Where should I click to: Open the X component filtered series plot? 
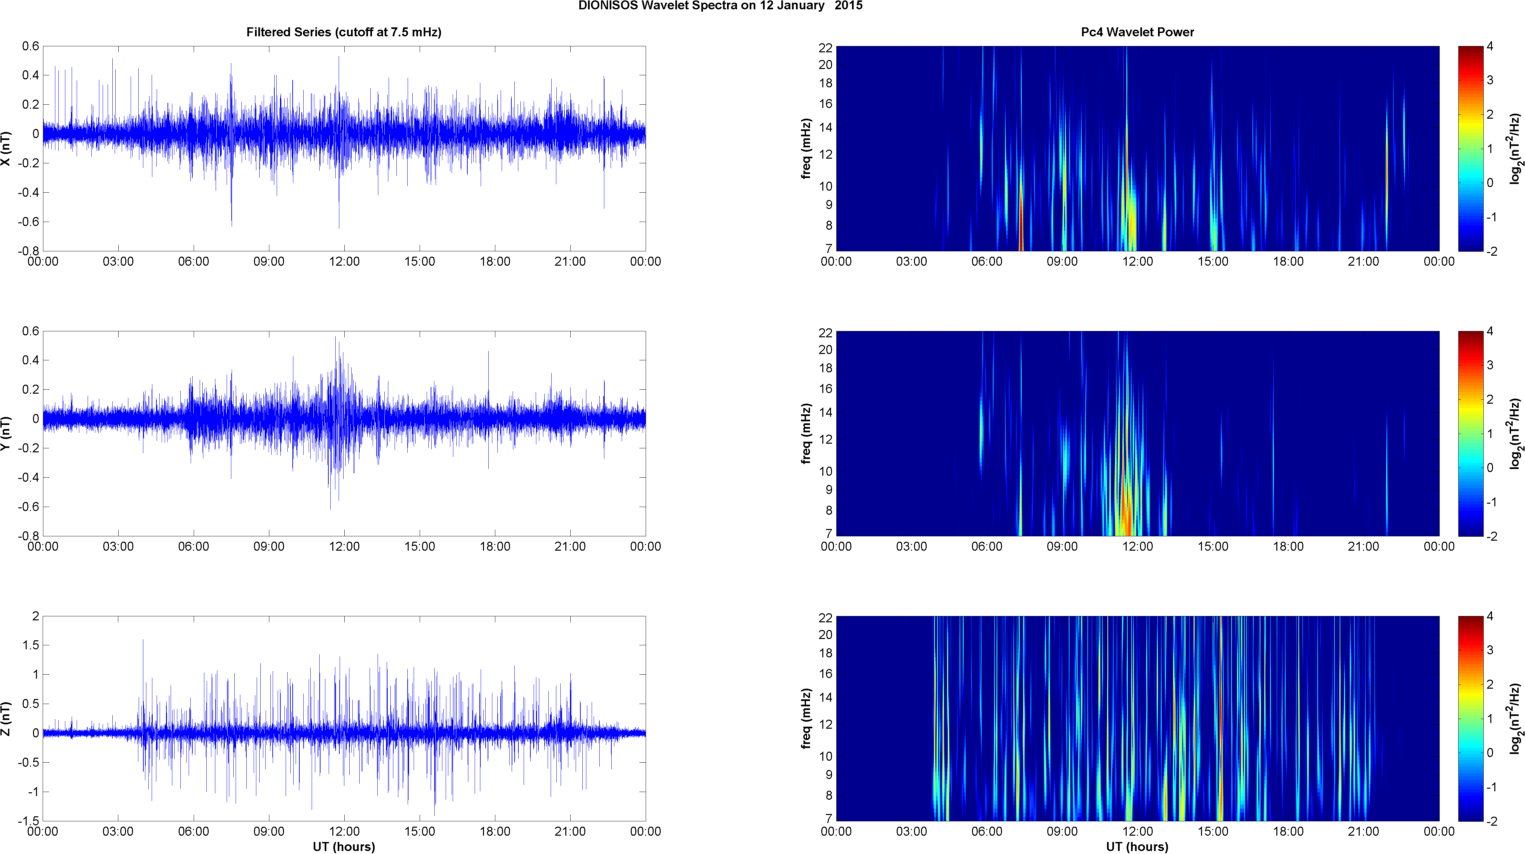tap(344, 148)
